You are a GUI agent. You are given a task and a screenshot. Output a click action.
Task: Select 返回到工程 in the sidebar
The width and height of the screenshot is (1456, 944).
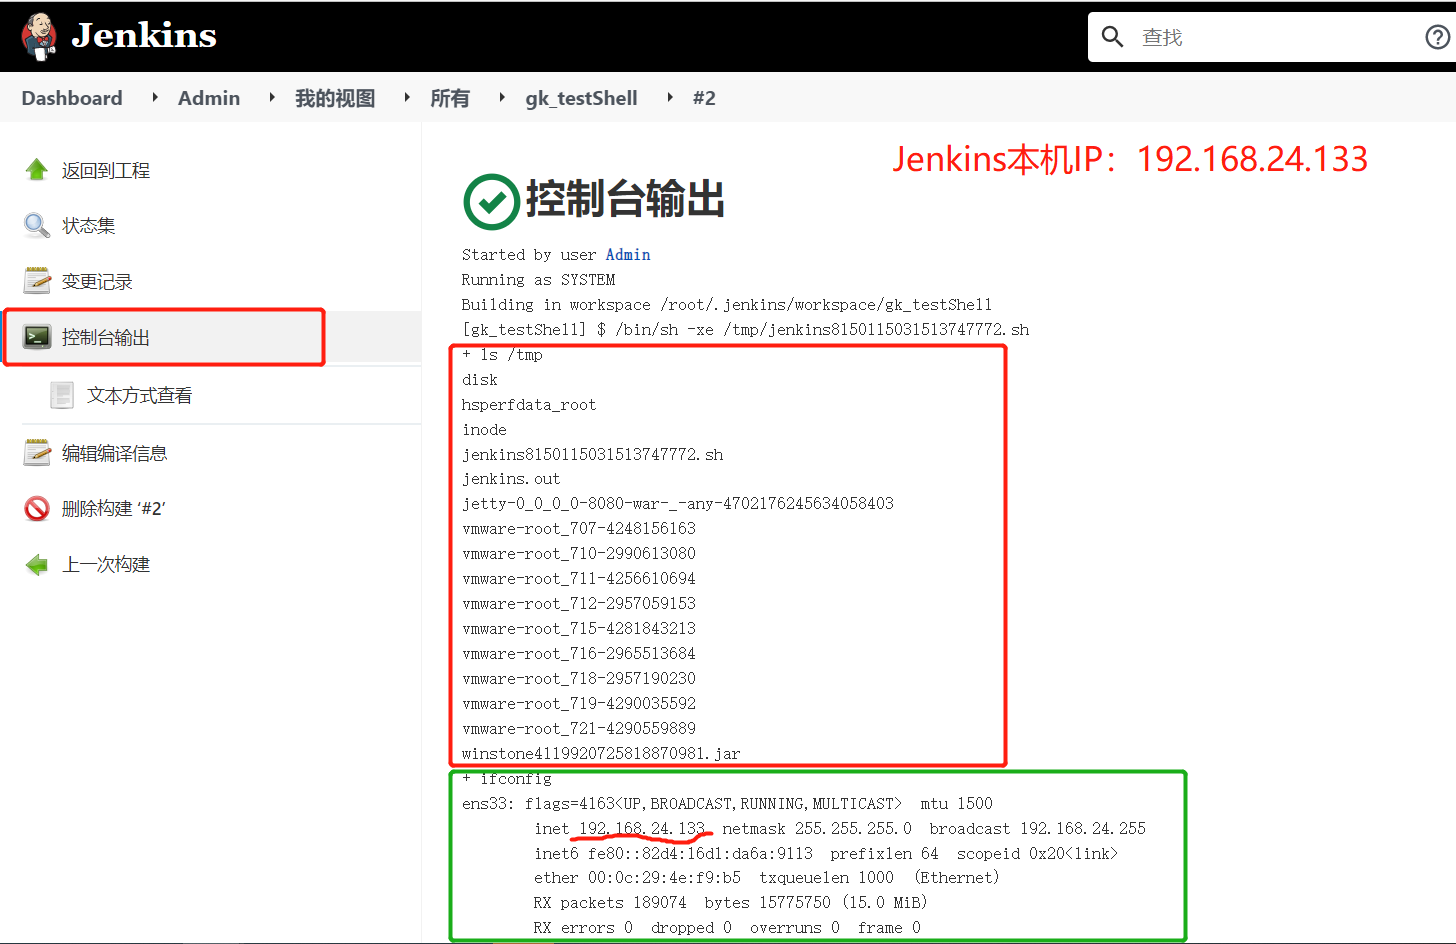106,171
